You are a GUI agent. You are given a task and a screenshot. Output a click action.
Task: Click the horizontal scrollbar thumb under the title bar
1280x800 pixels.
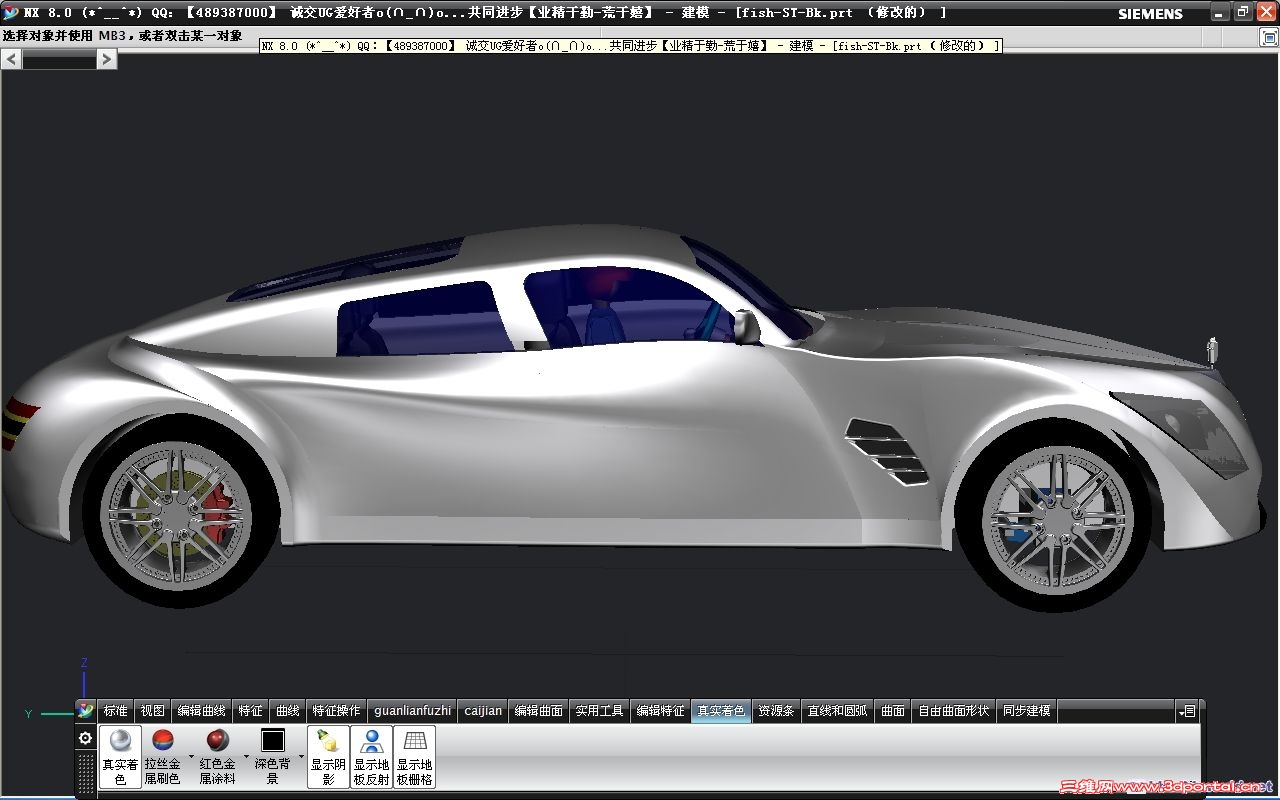click(x=59, y=60)
